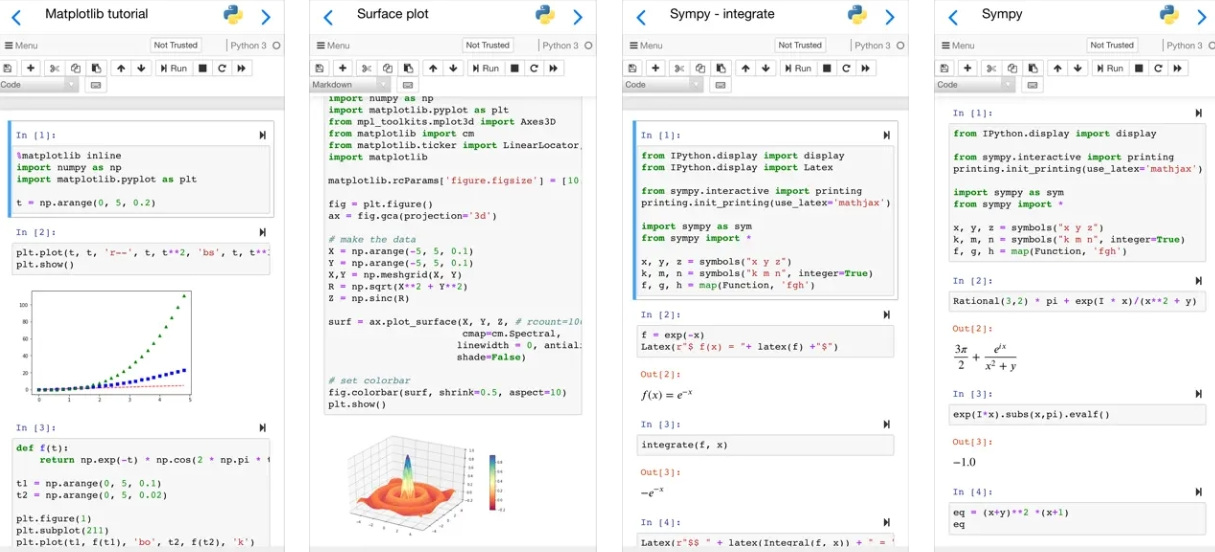
Task: Open command palette keyboard icon in Matplotlib tutorial
Action: tap(96, 85)
